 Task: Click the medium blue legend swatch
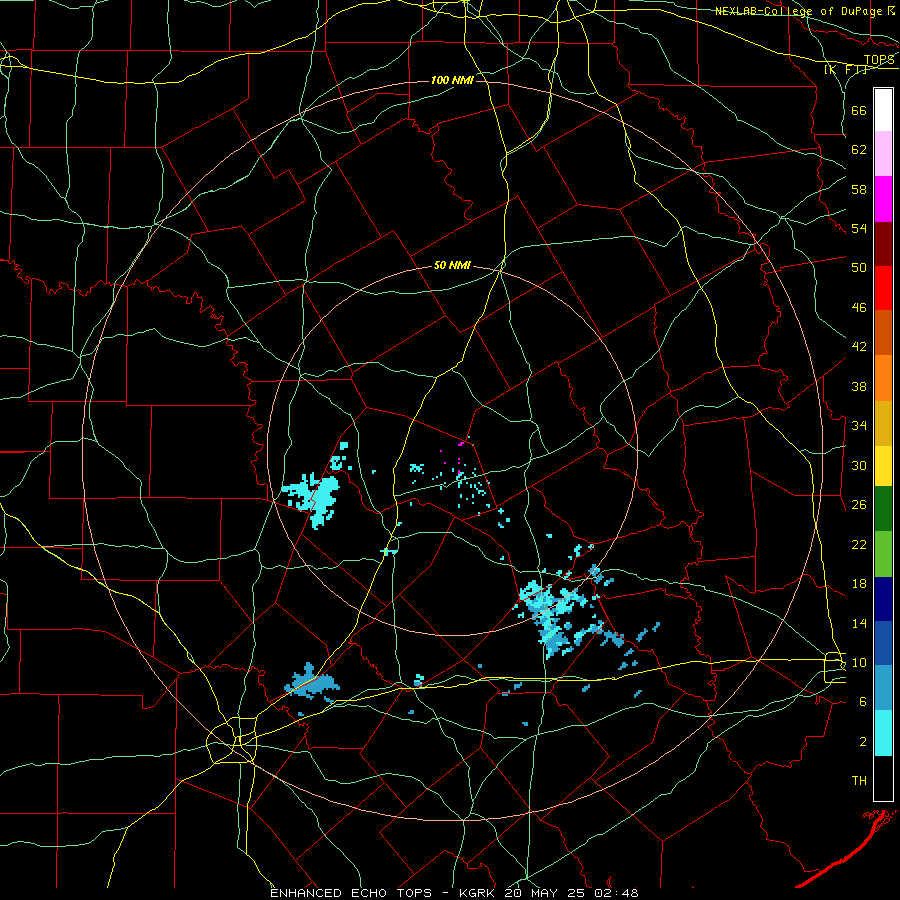tap(883, 643)
